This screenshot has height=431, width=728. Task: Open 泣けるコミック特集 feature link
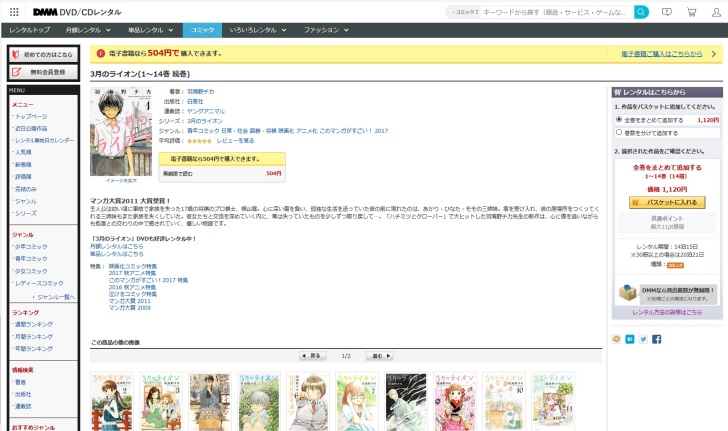[x=133, y=294]
